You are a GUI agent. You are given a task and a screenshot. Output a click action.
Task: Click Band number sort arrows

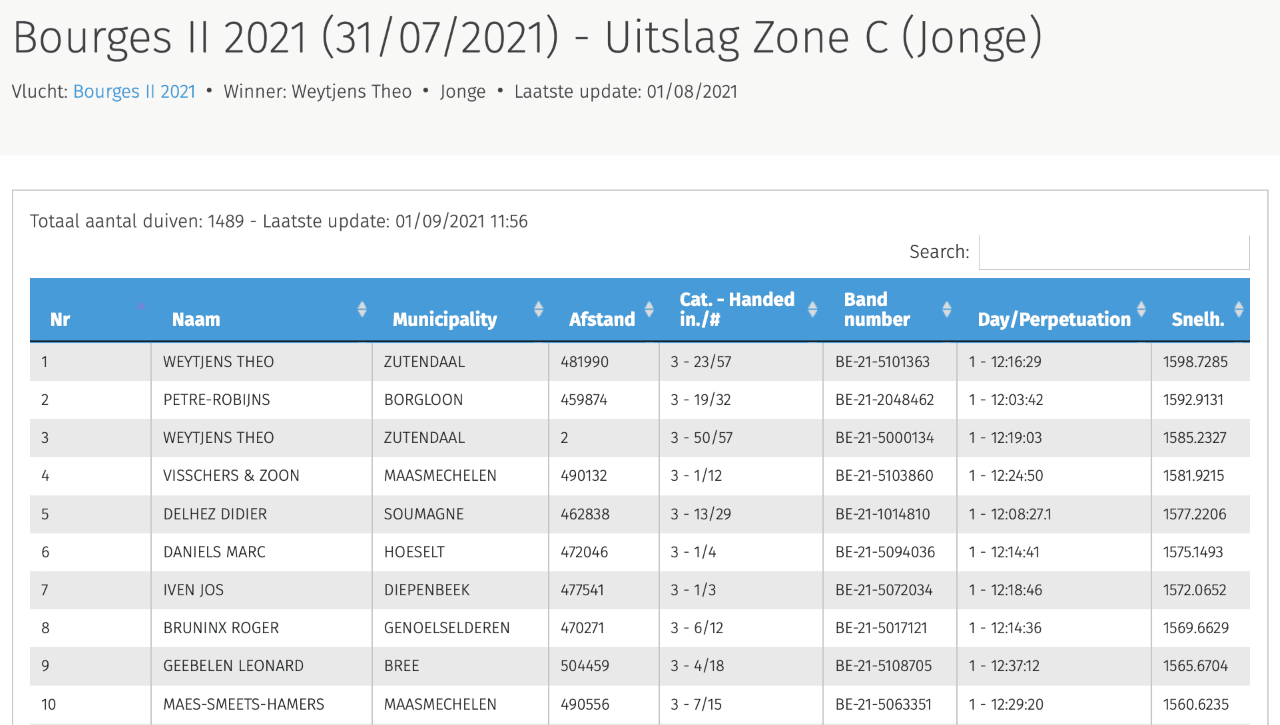946,310
